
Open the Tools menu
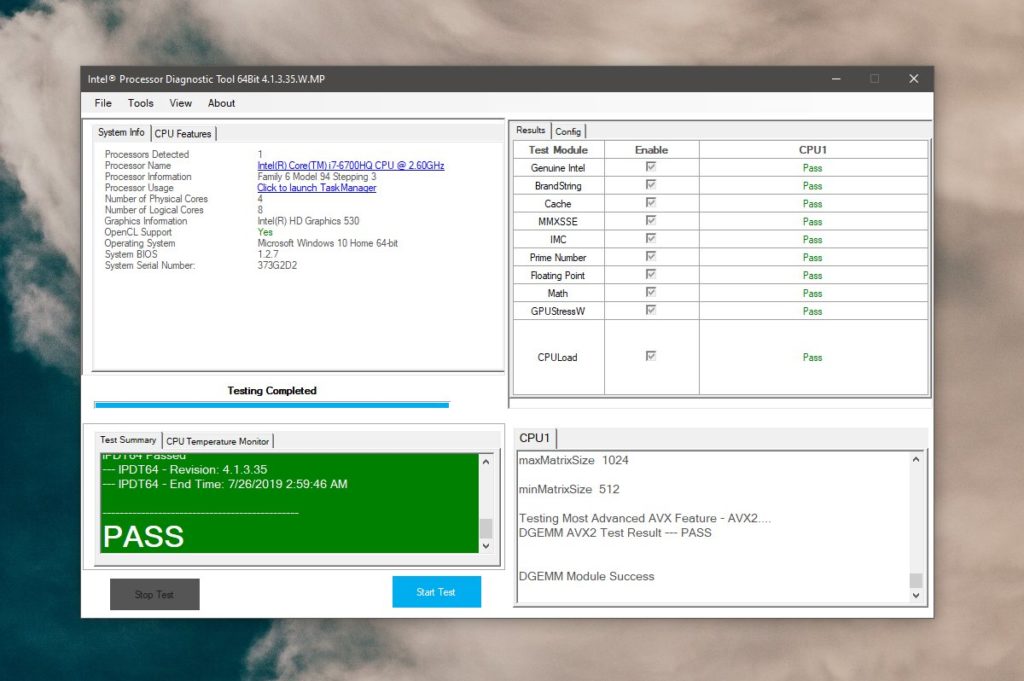pyautogui.click(x=140, y=103)
